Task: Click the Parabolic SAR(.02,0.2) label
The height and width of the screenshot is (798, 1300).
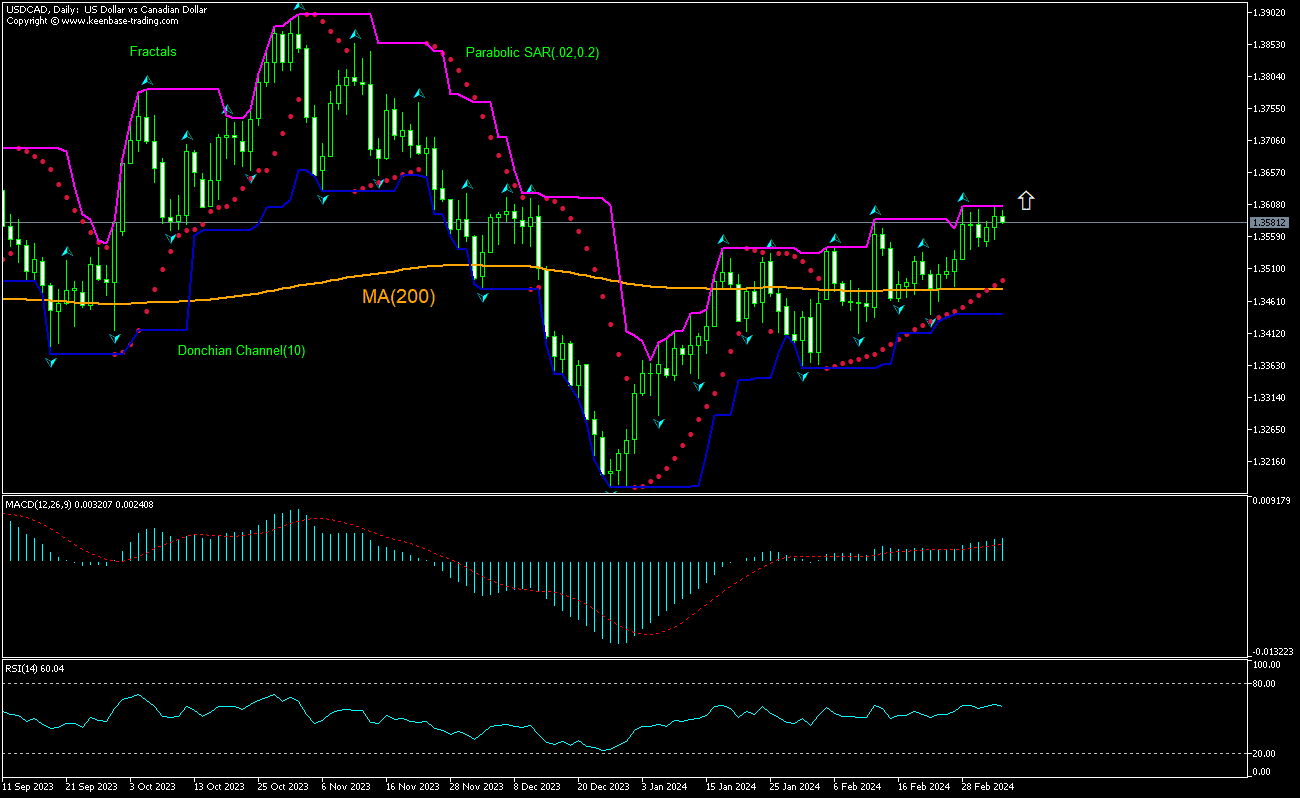Action: coord(530,52)
